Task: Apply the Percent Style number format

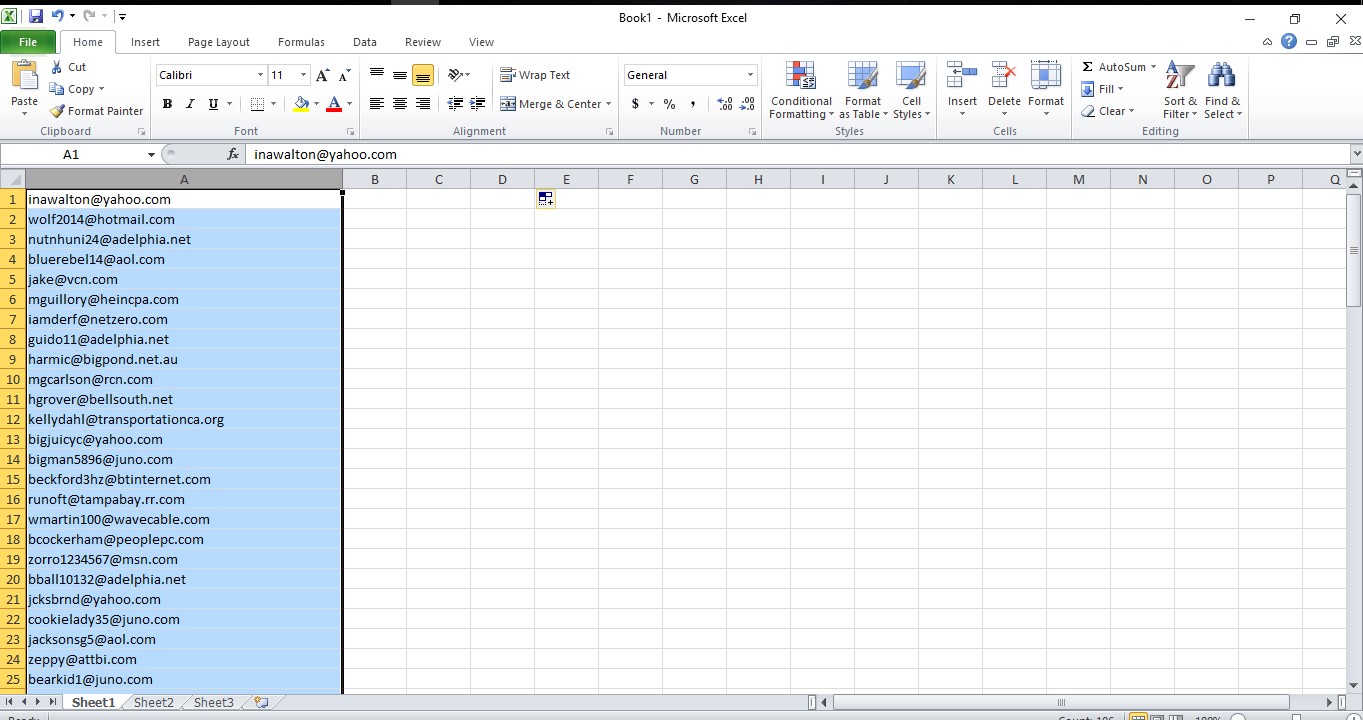Action: pos(666,103)
